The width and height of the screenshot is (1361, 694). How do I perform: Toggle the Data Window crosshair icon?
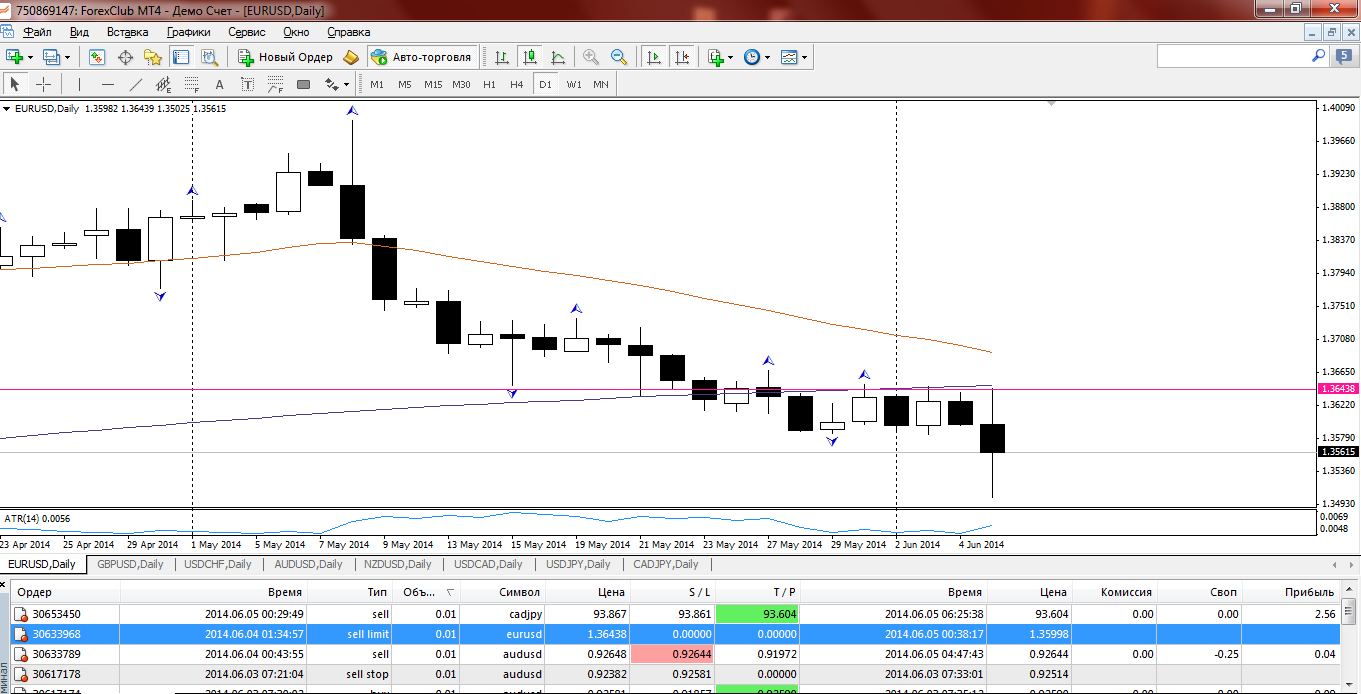pyautogui.click(x=125, y=57)
